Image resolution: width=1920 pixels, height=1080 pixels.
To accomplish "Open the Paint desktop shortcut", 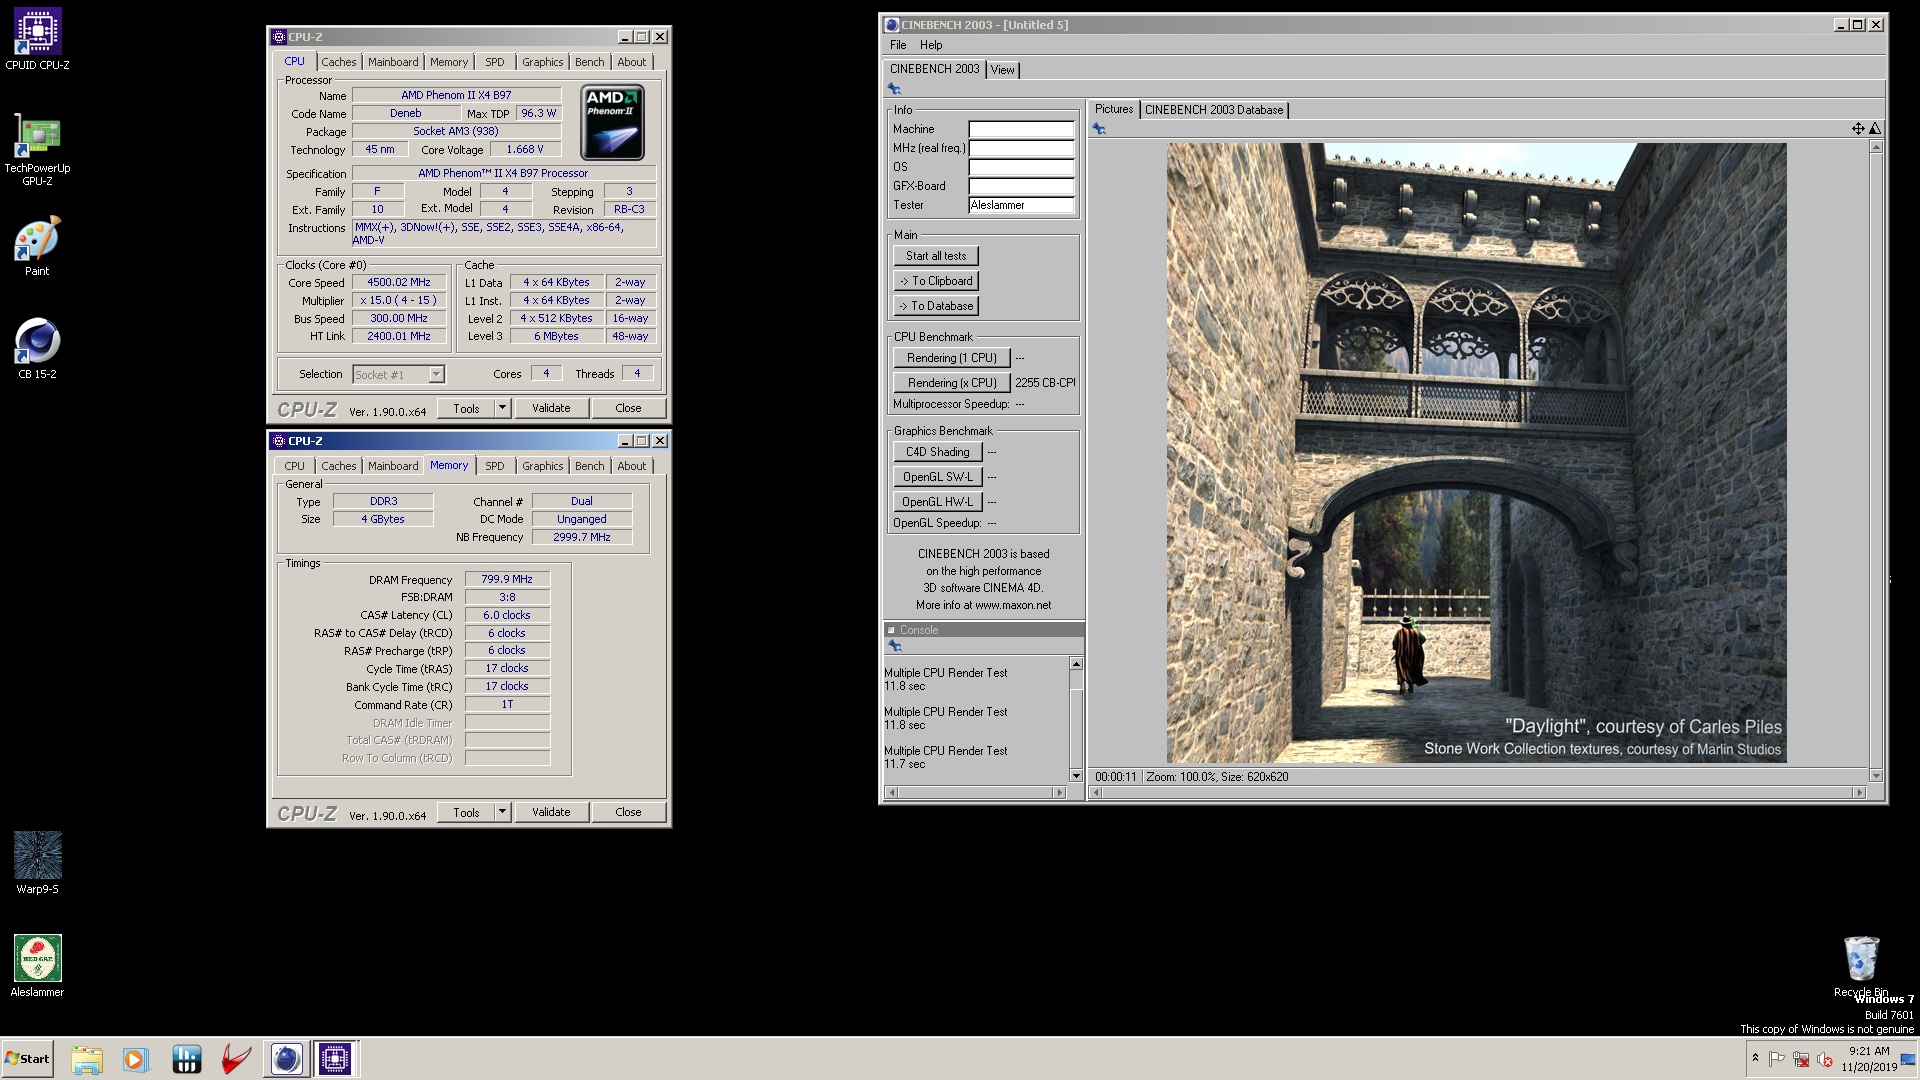I will click(x=37, y=247).
